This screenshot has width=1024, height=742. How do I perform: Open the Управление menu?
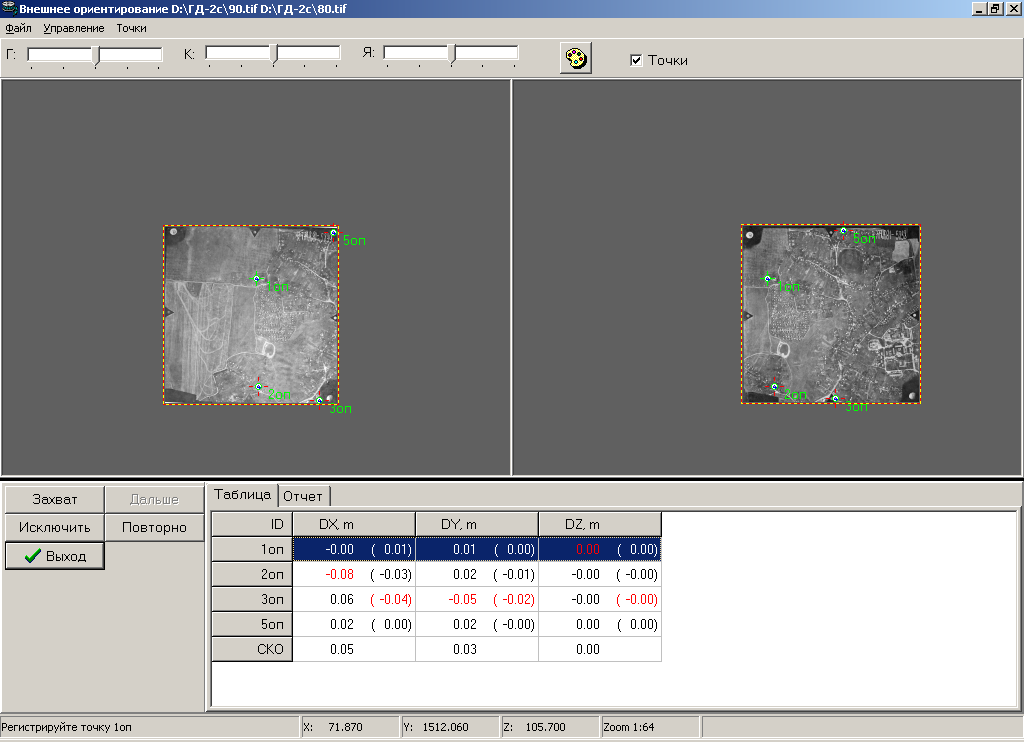point(73,28)
